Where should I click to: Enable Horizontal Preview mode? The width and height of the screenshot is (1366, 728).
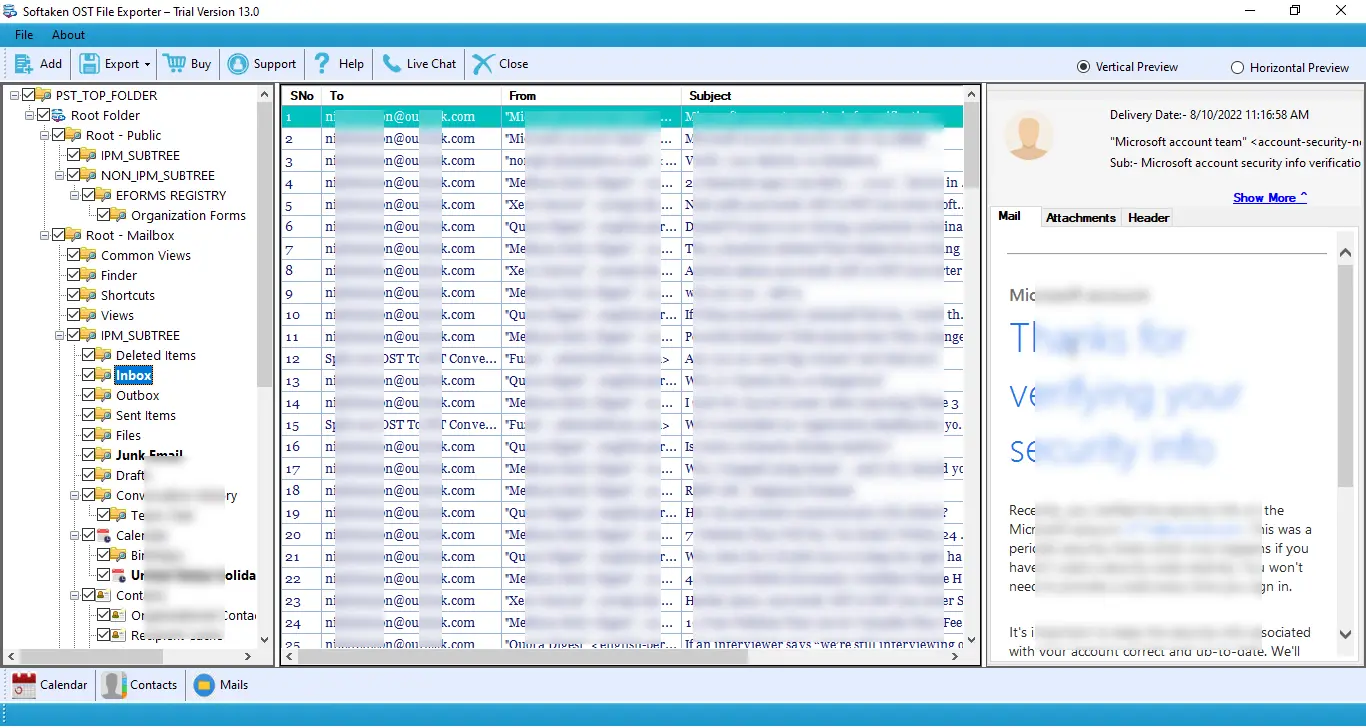coord(1237,66)
